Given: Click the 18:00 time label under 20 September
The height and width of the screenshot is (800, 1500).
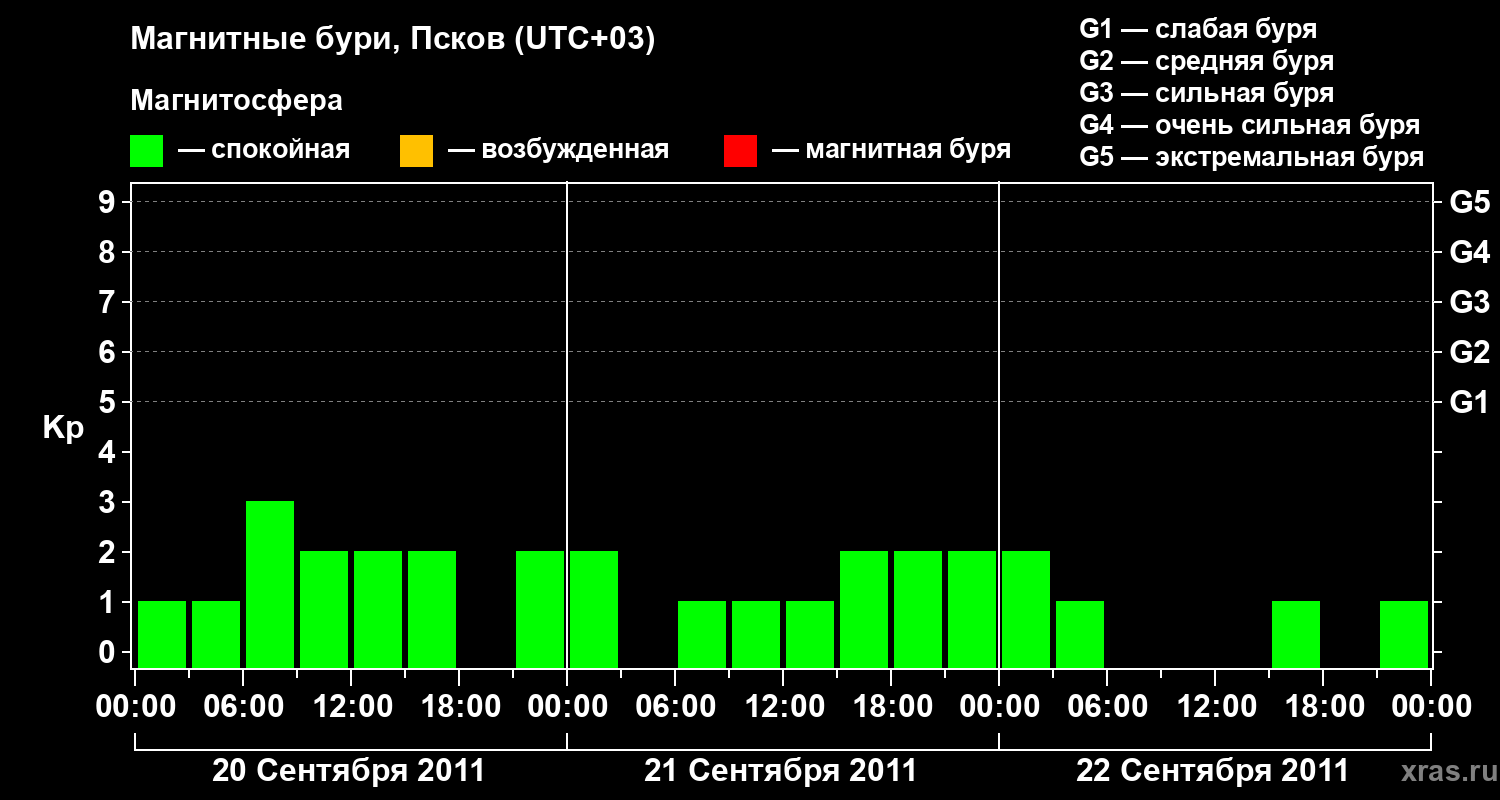Looking at the screenshot, I should 459,707.
